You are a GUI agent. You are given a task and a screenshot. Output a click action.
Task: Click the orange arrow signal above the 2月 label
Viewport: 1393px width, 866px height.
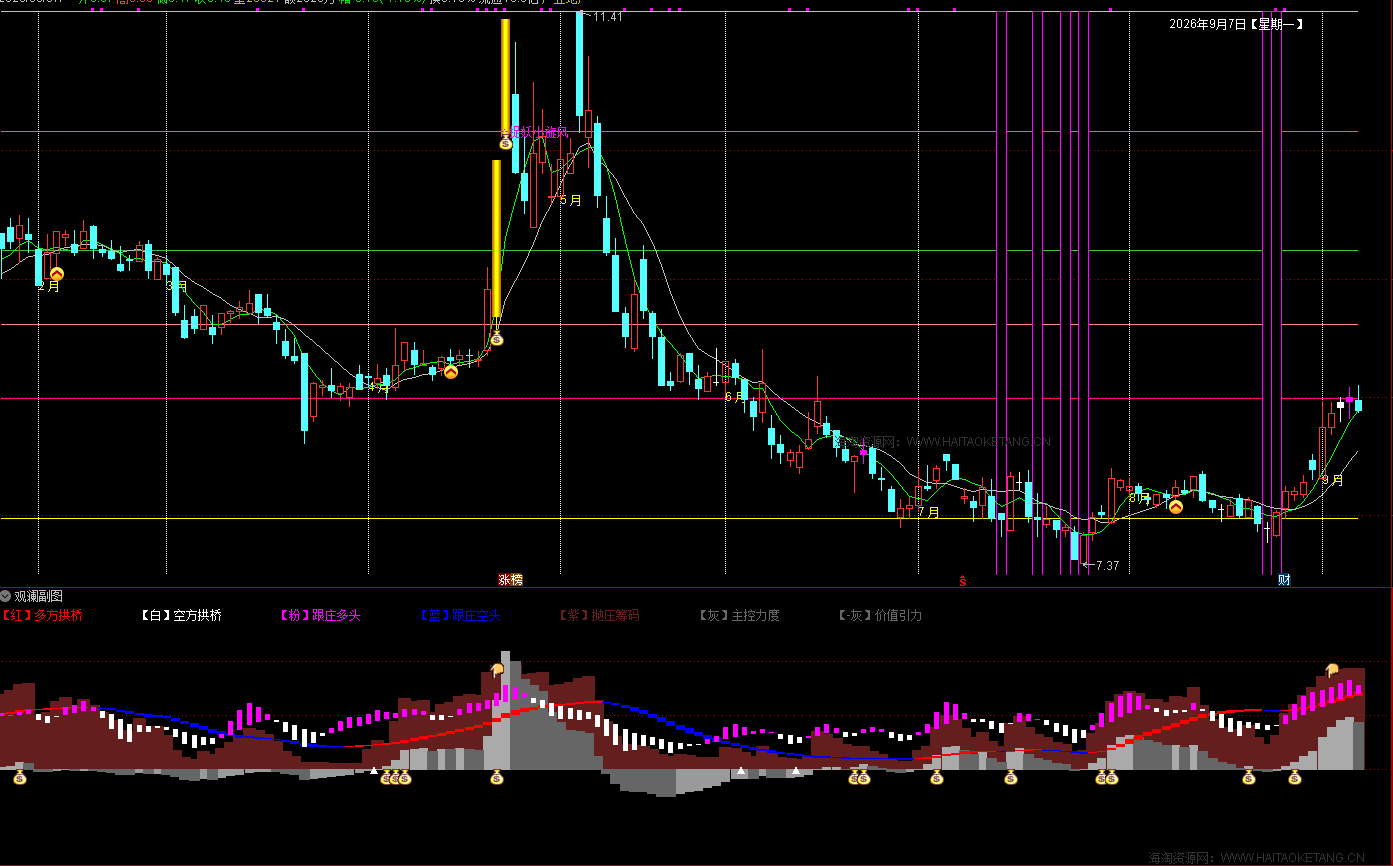coord(57,273)
